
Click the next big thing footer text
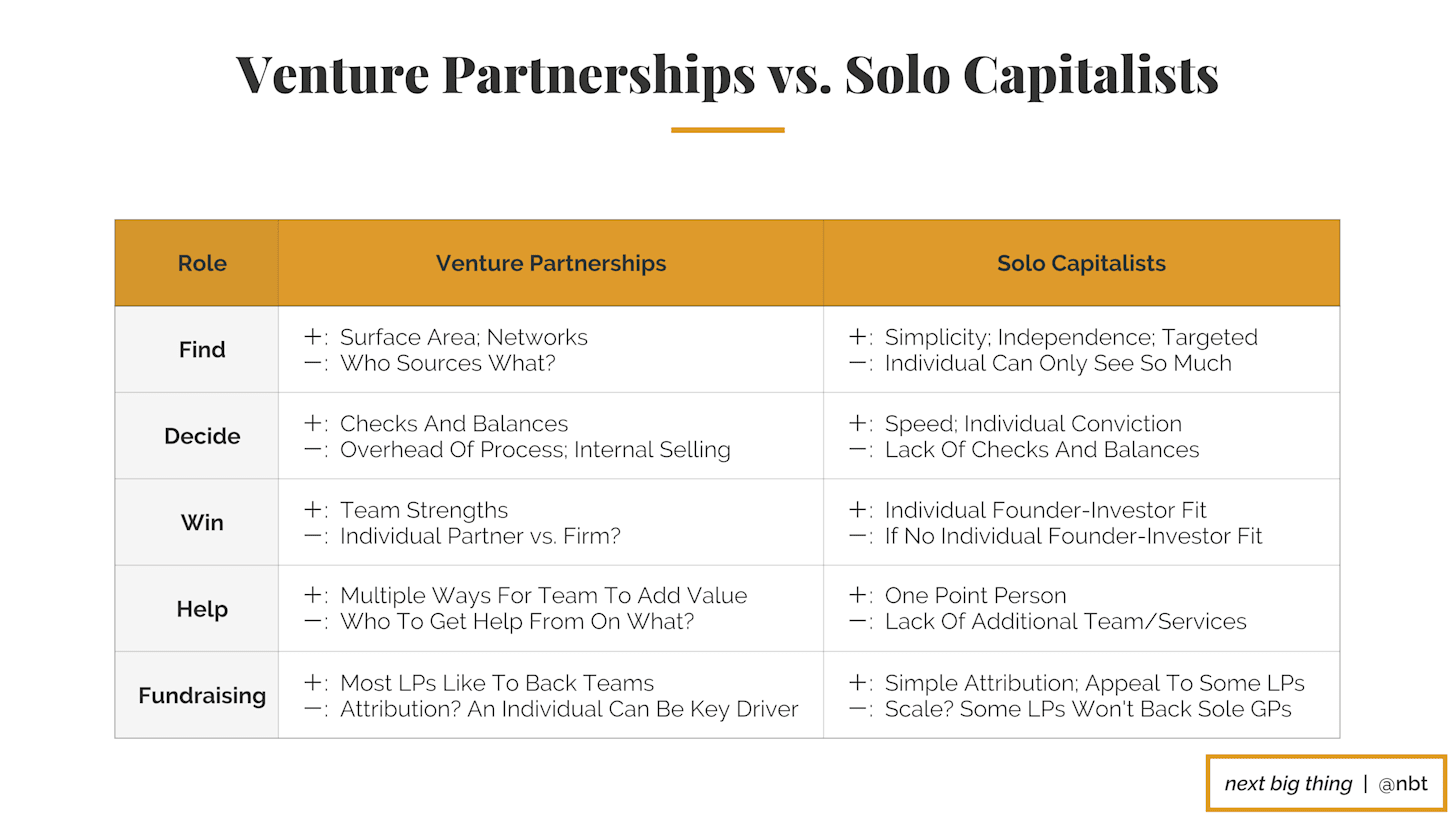point(1288,784)
